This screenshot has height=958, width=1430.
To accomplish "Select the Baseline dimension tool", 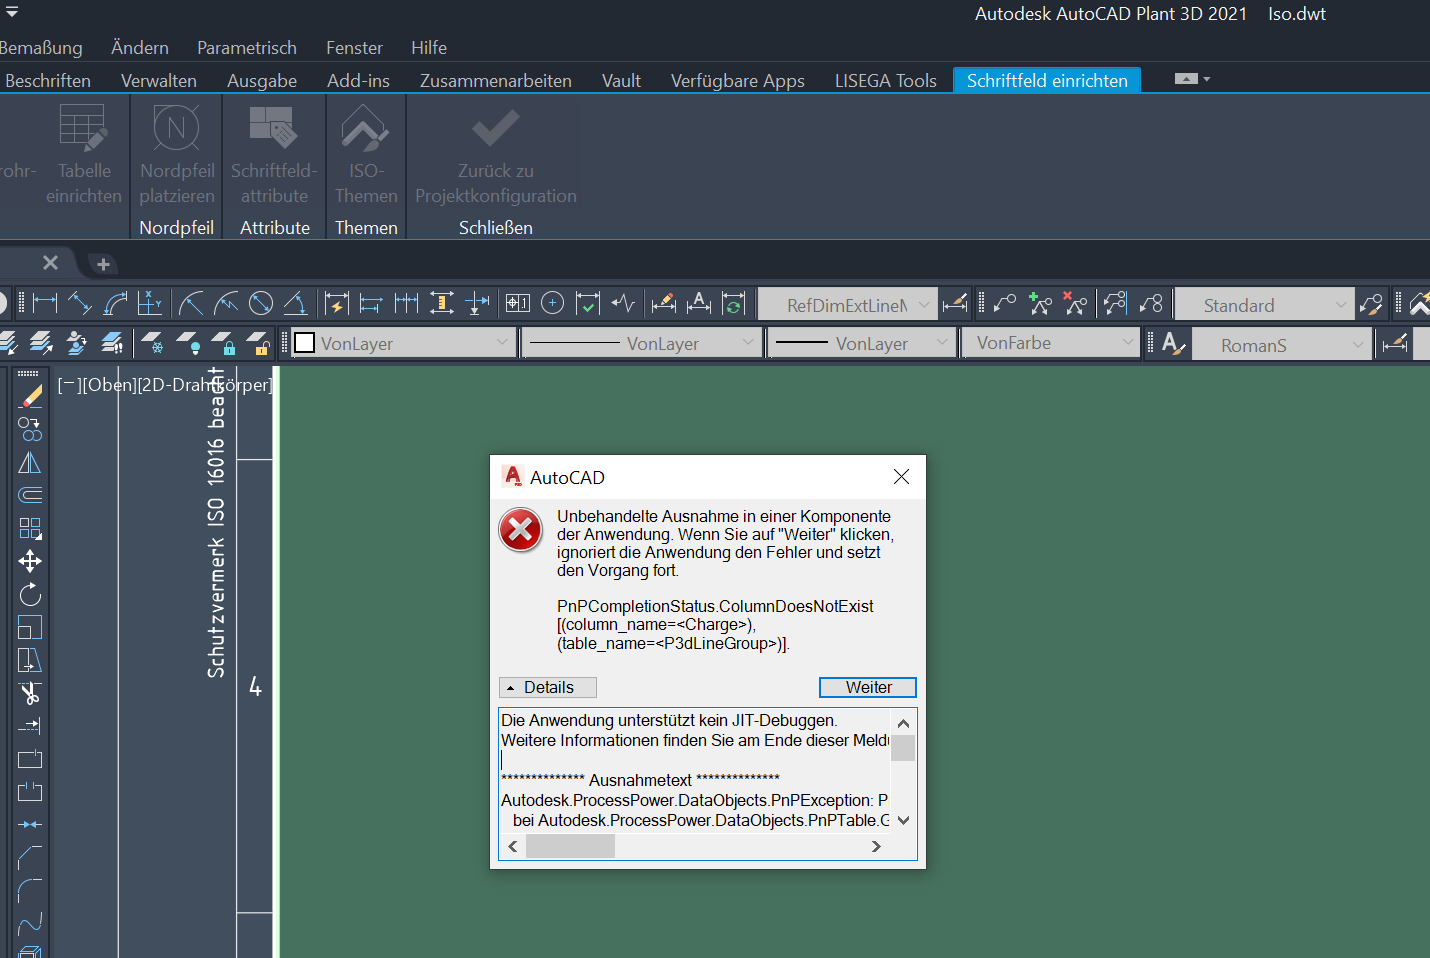I will 371,303.
